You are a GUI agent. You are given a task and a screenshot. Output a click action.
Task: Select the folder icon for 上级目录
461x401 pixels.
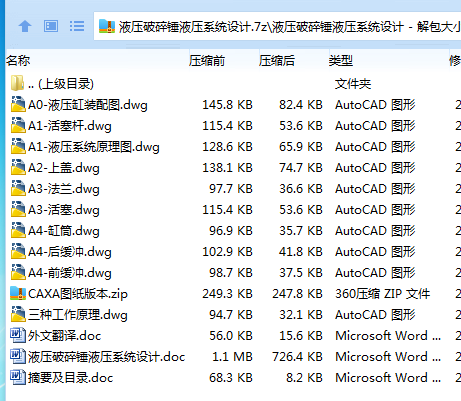(17, 83)
